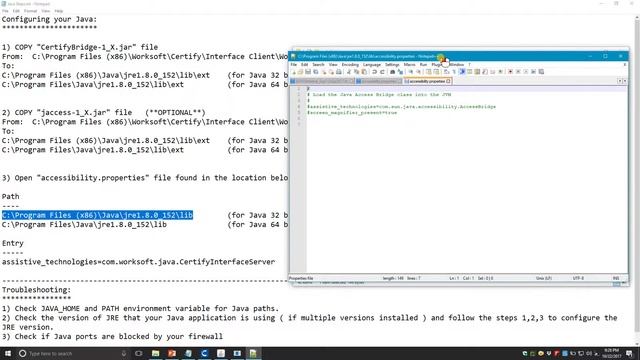The width and height of the screenshot is (640, 360).
Task: Click the Replace icon in Notepad++ toolbar
Action: pos(400,72)
